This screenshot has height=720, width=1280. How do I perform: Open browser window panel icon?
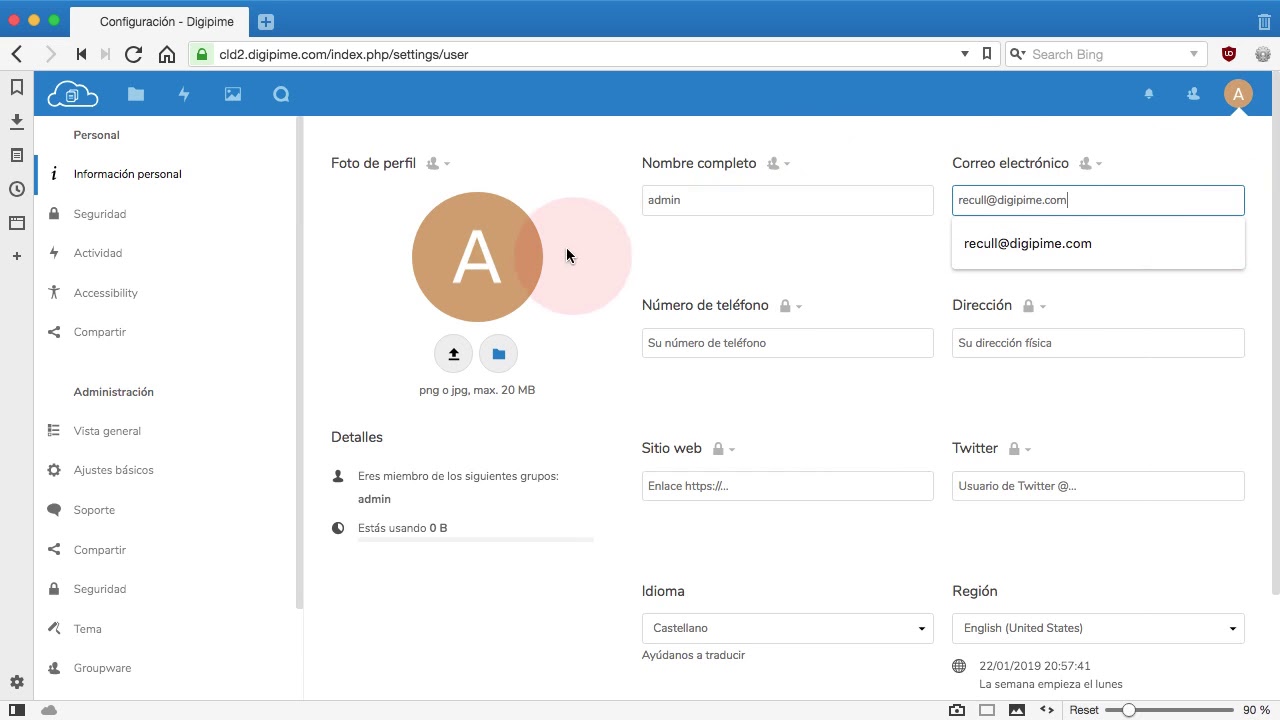pos(17,223)
